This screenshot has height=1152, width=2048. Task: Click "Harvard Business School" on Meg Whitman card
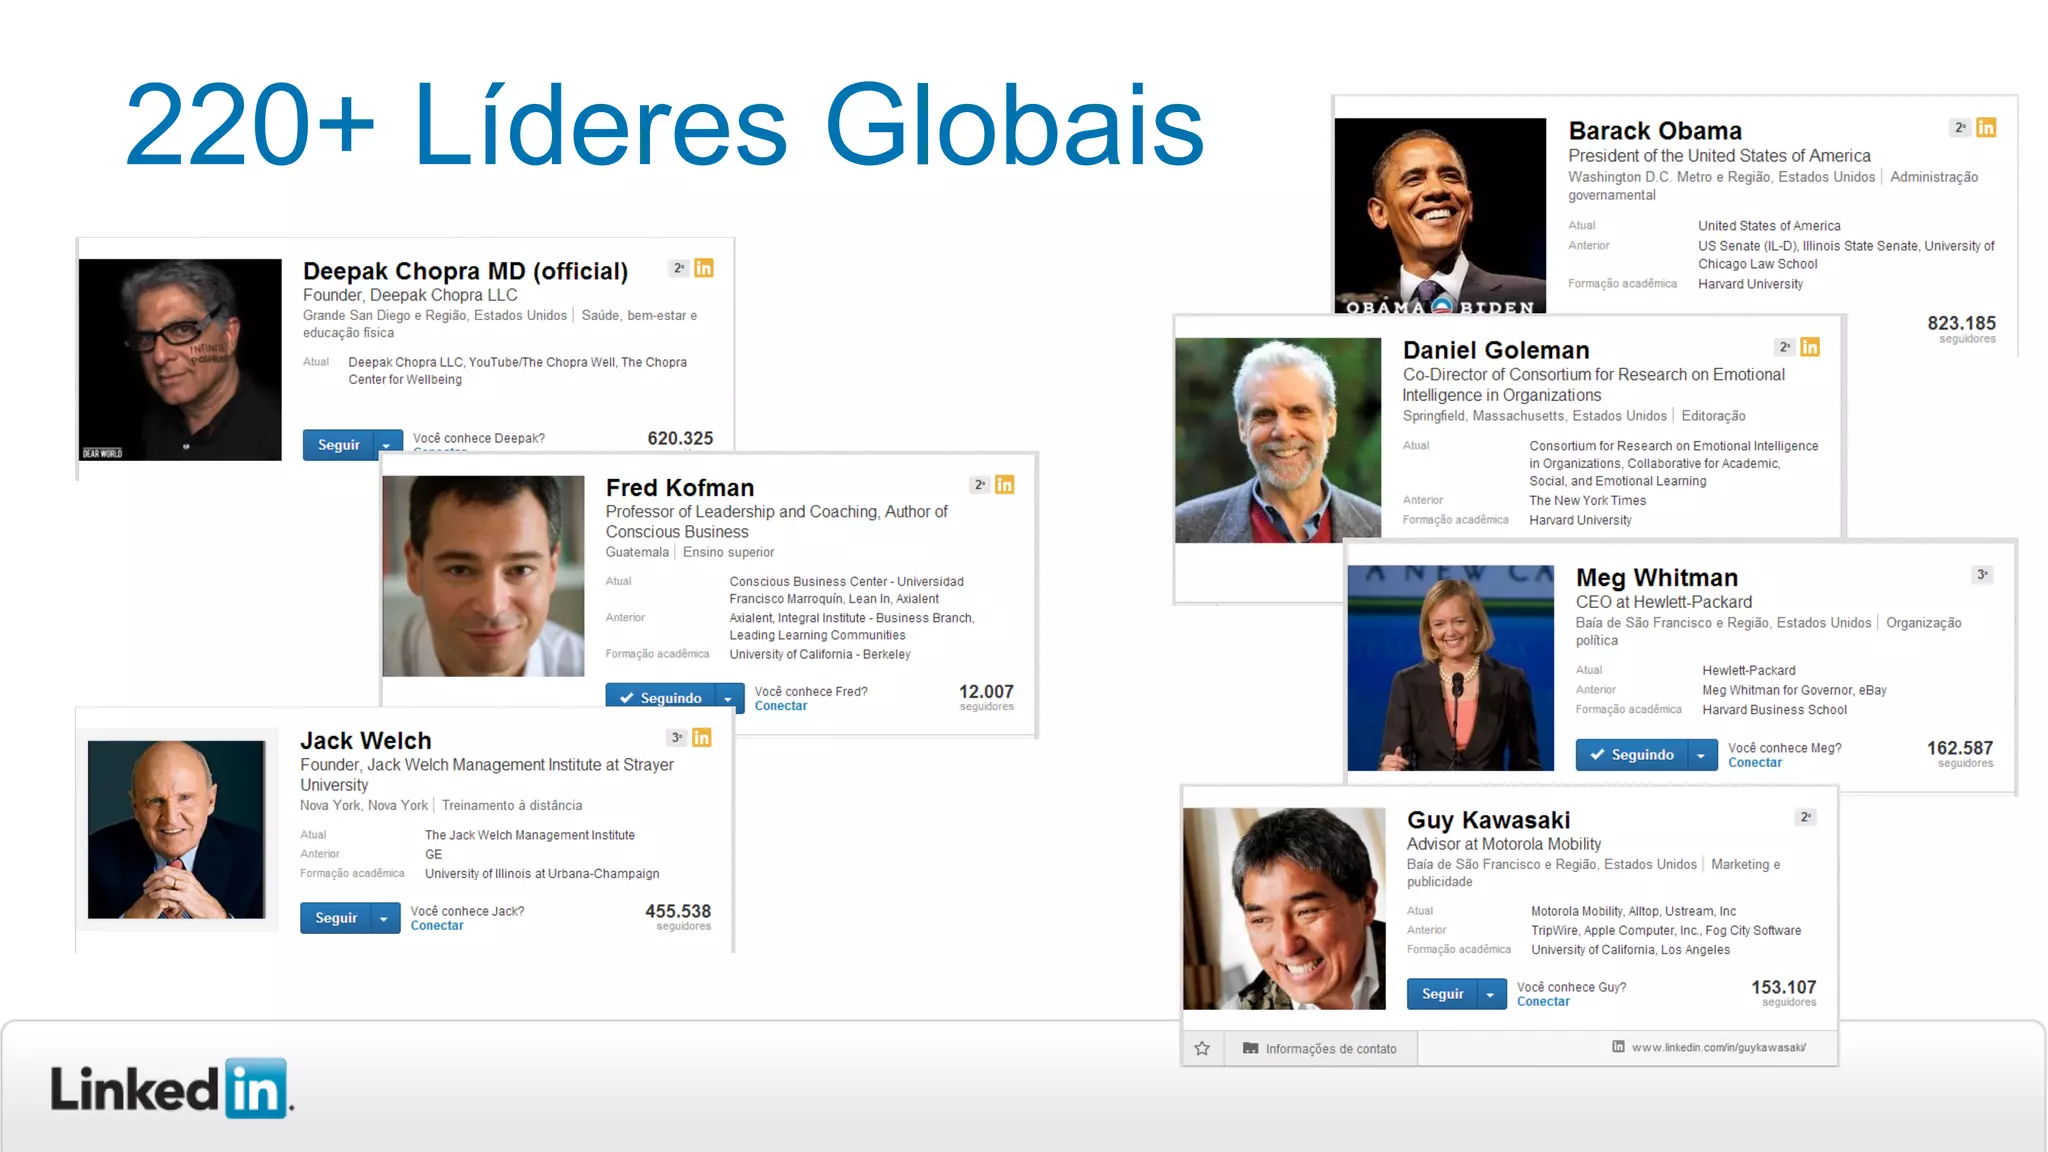click(1775, 710)
